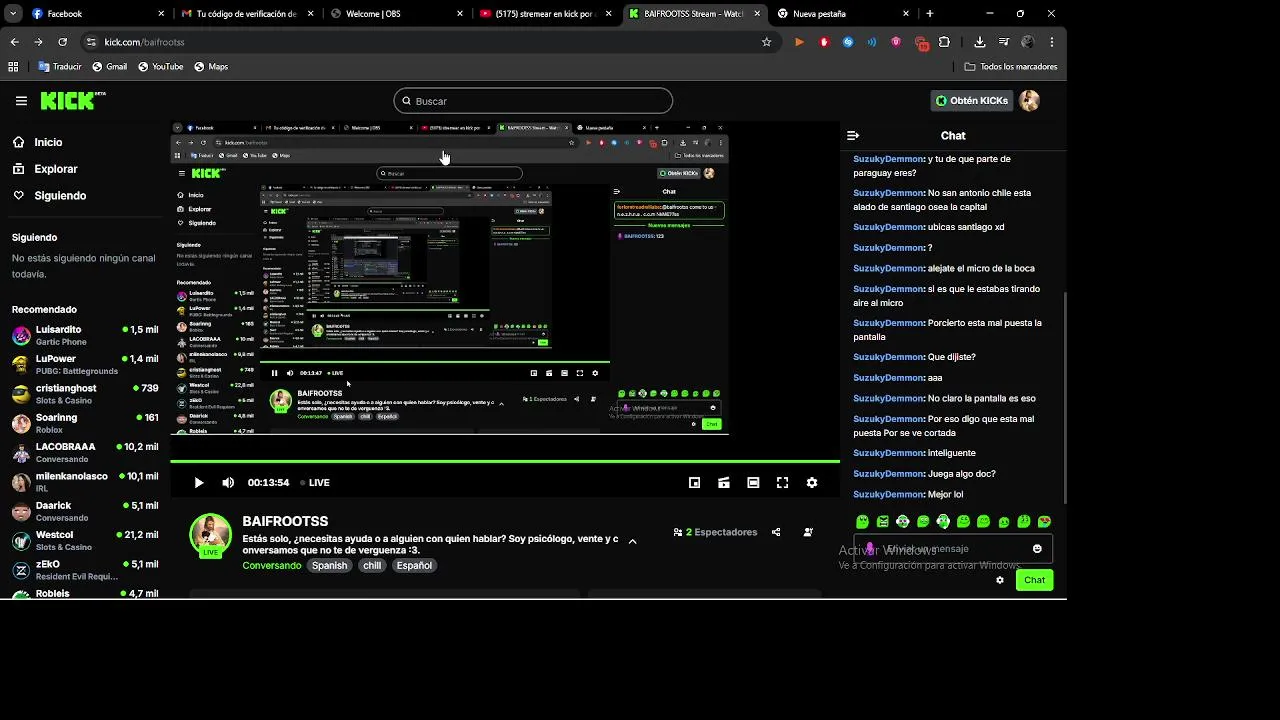This screenshot has width=1280, height=720.
Task: Click the green video progress bar
Action: (505, 461)
